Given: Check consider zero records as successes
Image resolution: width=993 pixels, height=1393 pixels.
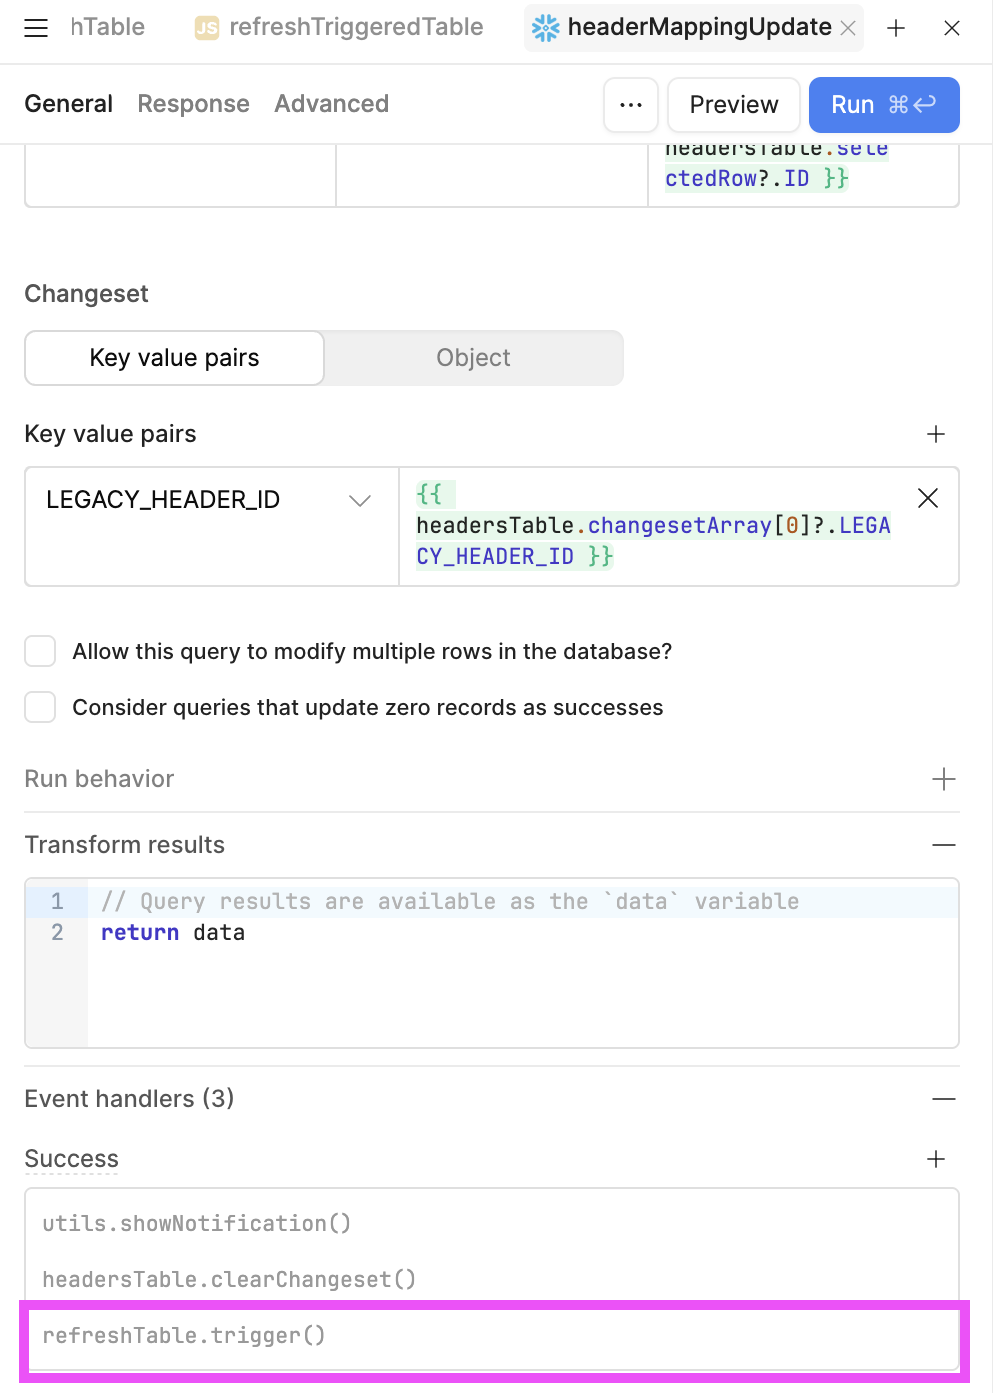Looking at the screenshot, I should coord(40,707).
